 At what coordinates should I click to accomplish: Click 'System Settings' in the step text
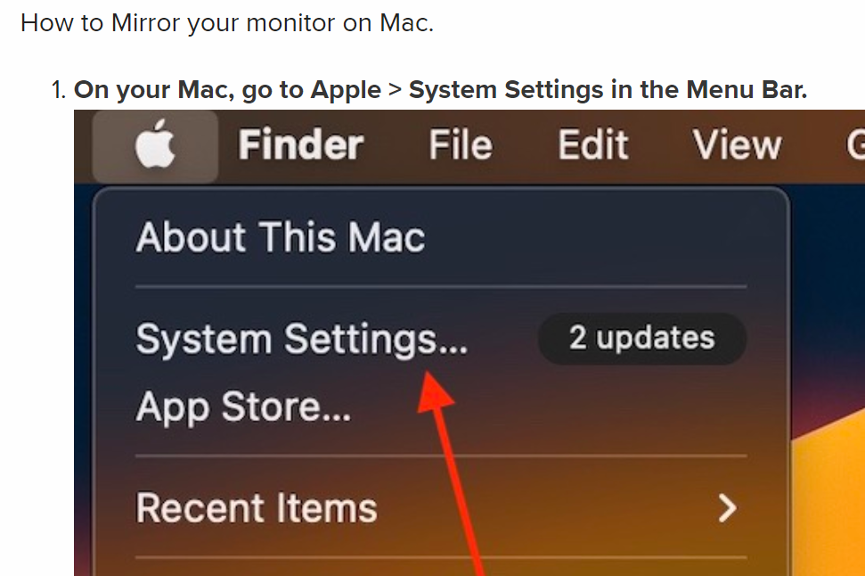click(506, 90)
